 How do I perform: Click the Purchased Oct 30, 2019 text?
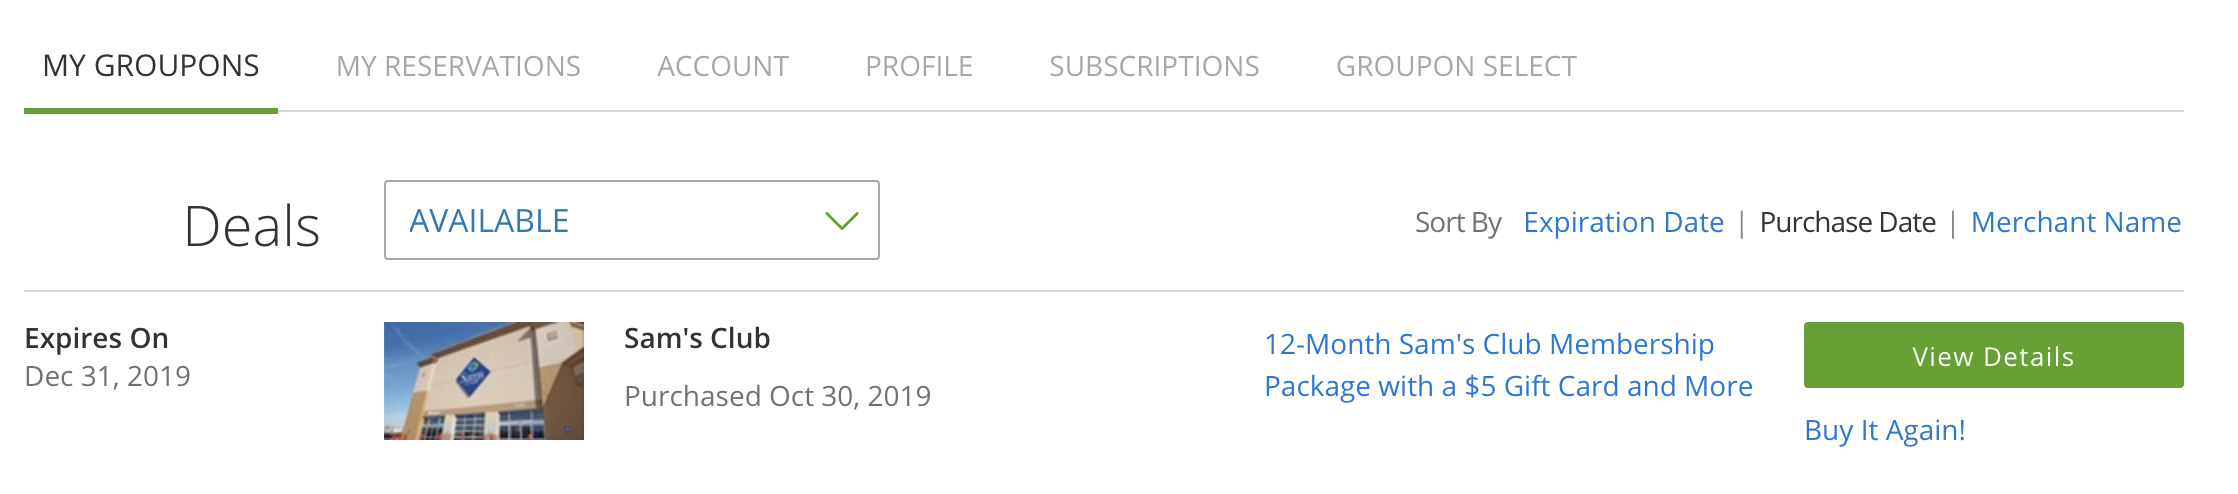coord(777,397)
